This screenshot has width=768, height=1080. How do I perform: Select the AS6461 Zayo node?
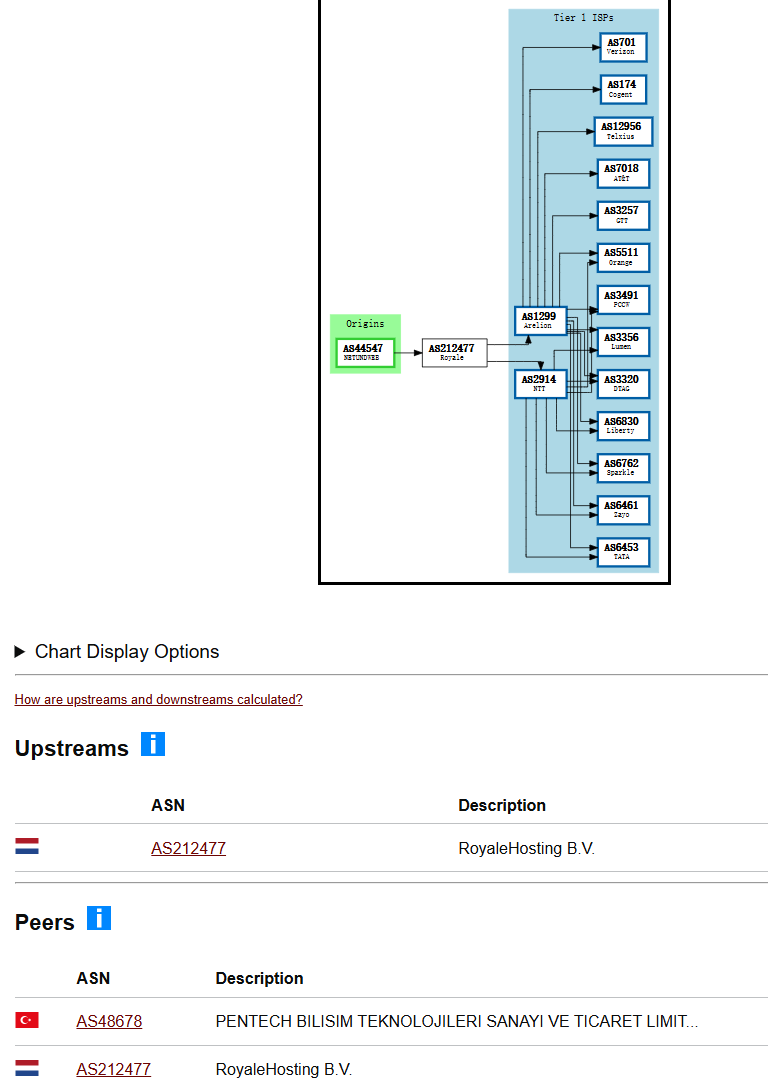pyautogui.click(x=623, y=510)
